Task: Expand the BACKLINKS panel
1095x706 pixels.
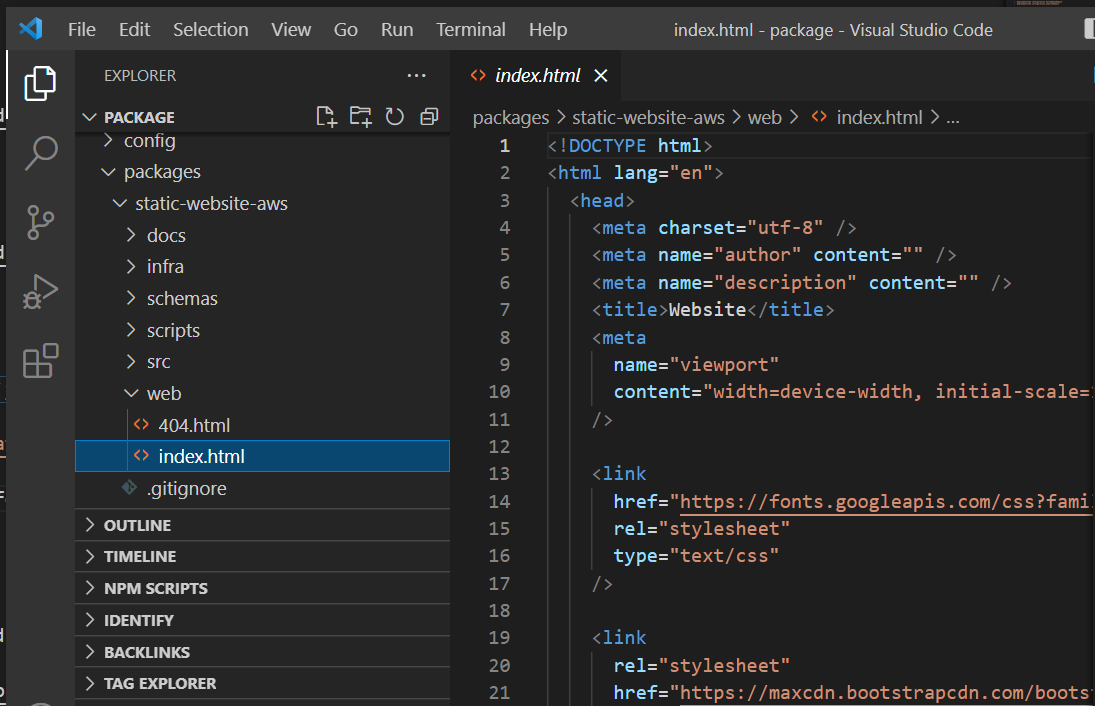Action: [x=262, y=652]
